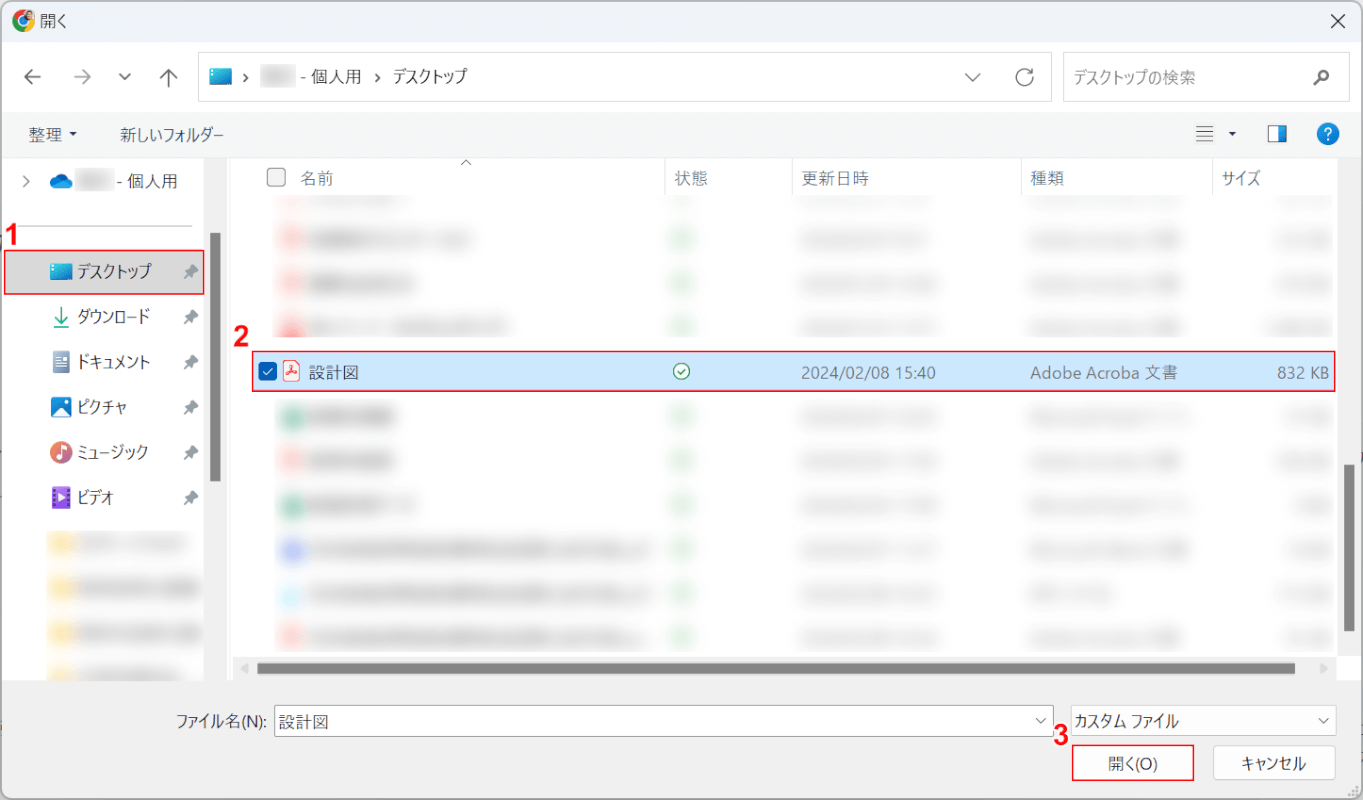Refresh the folder view
Viewport: 1363px width, 800px height.
point(1024,77)
